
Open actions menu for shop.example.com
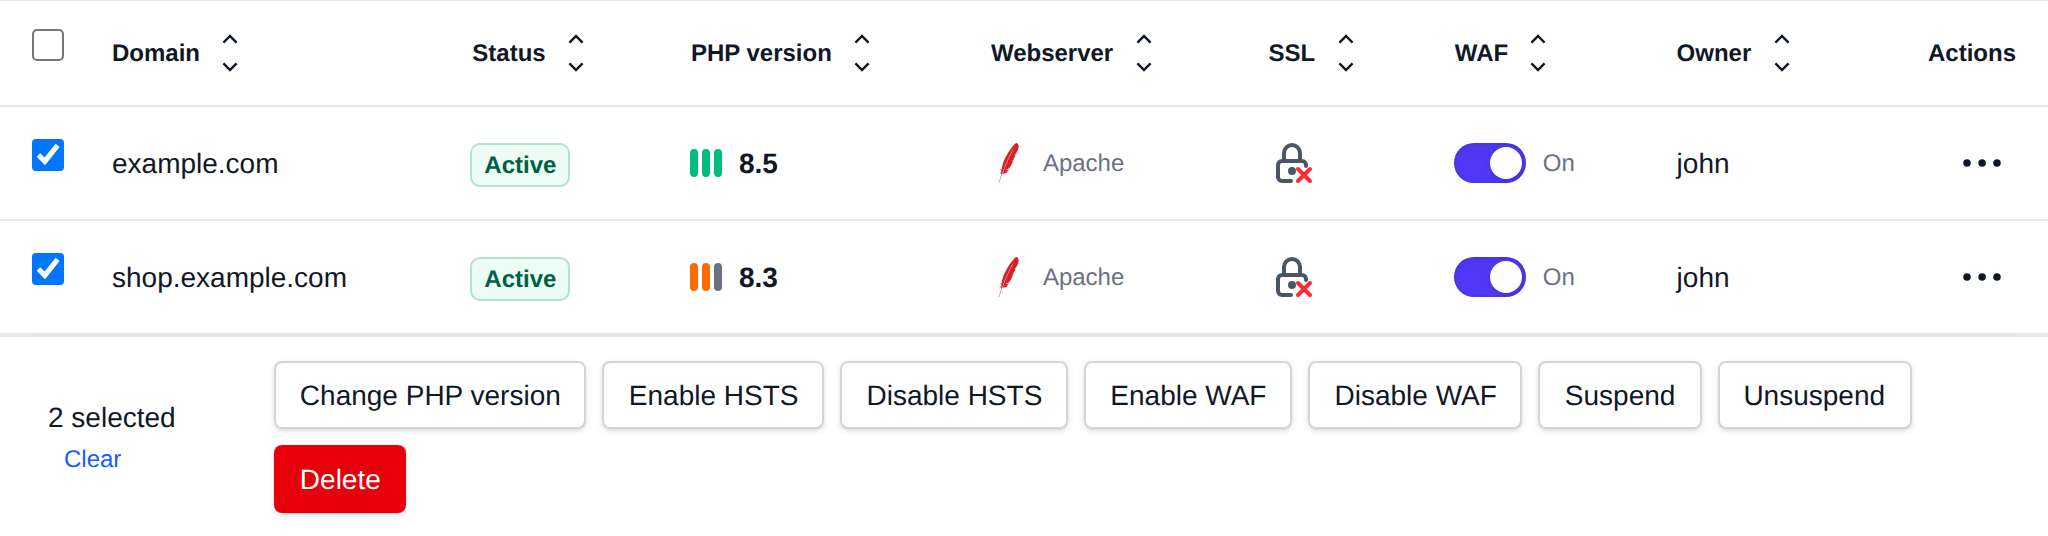click(x=1981, y=277)
